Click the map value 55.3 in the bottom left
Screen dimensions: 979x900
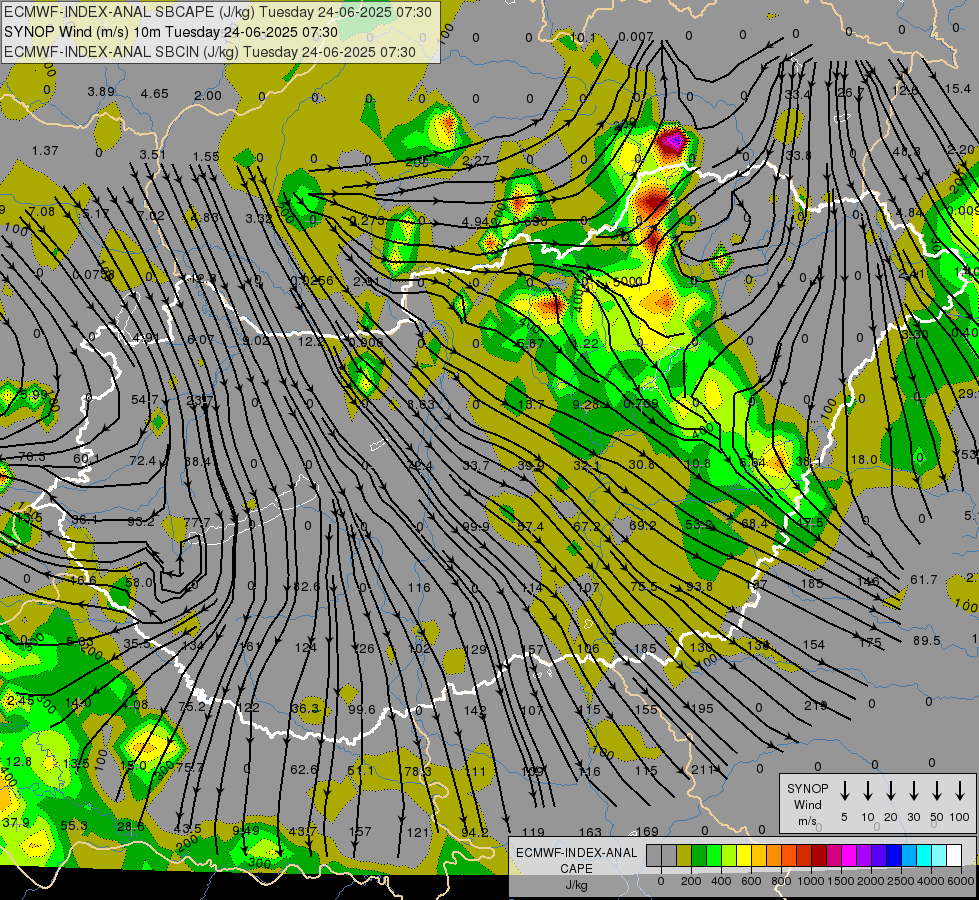74,826
